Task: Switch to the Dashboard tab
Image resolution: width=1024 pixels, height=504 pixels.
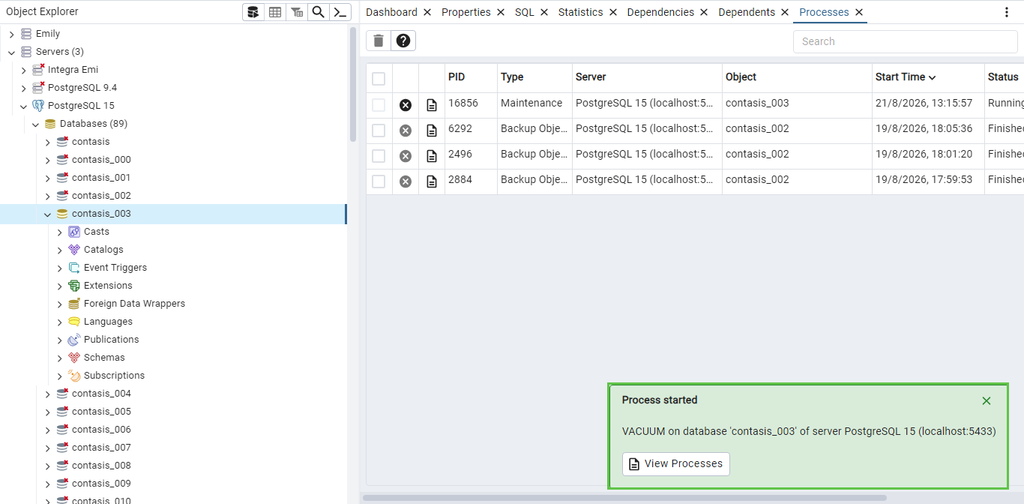Action: [x=391, y=12]
